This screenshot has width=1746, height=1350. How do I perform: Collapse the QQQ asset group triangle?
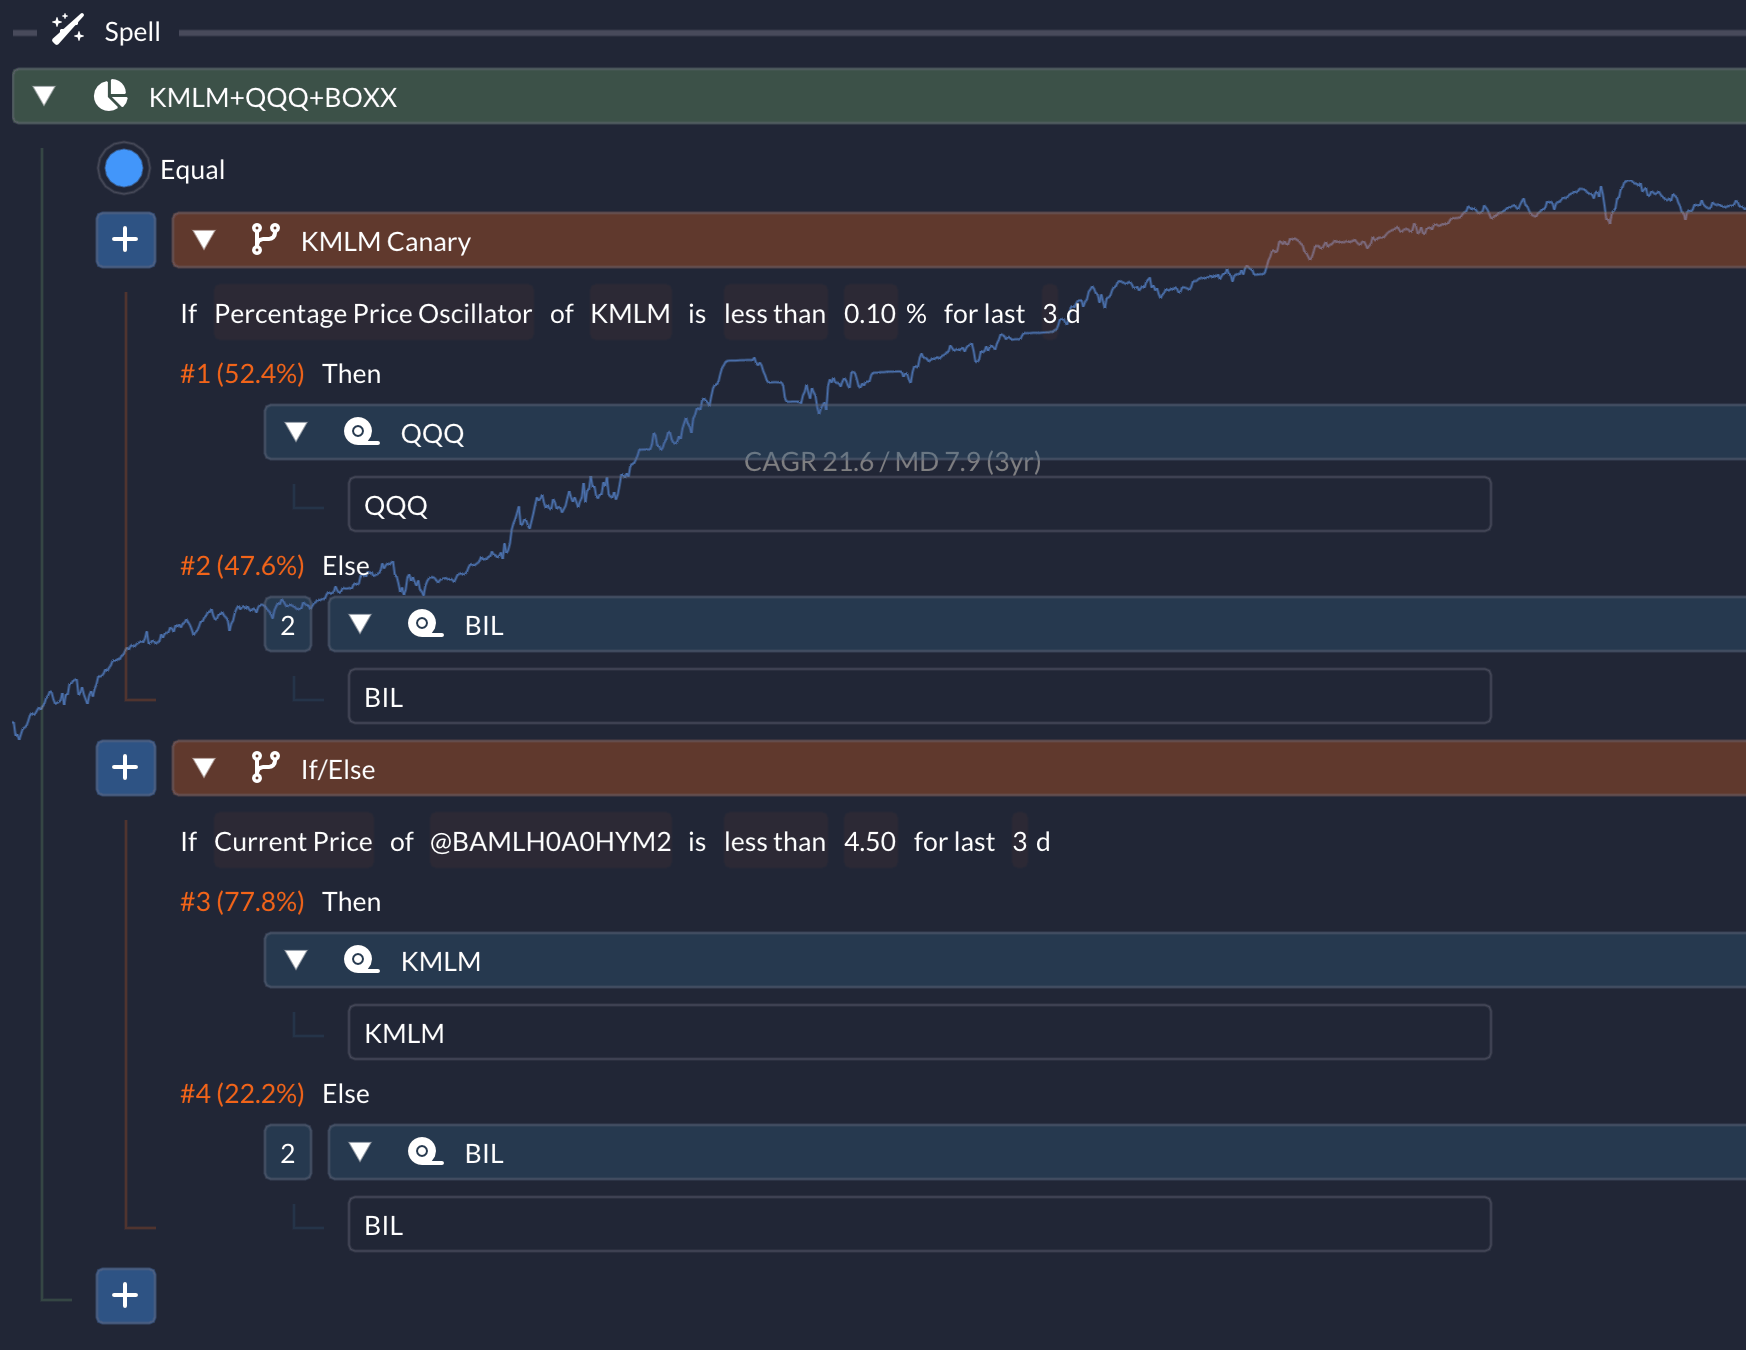296,432
